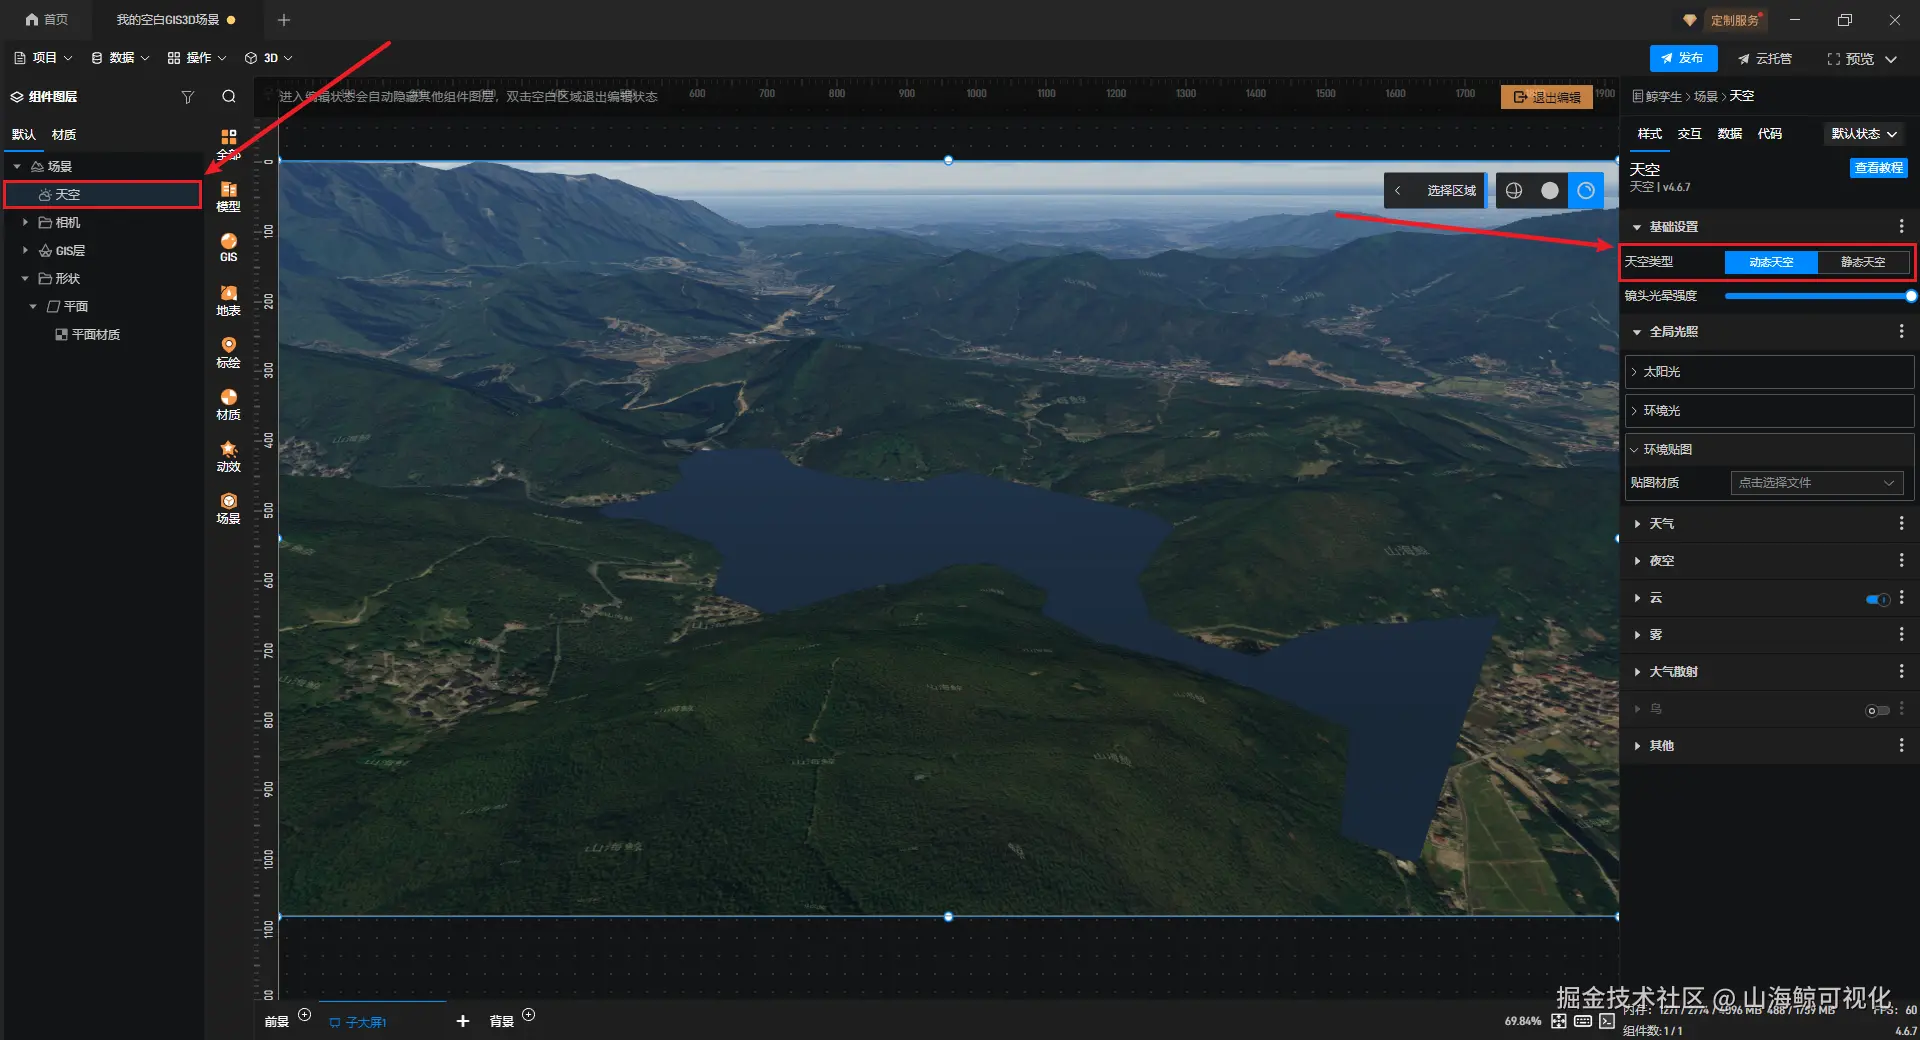The width and height of the screenshot is (1920, 1040).
Task: Collapse the 基础设置 section
Action: (x=1637, y=228)
